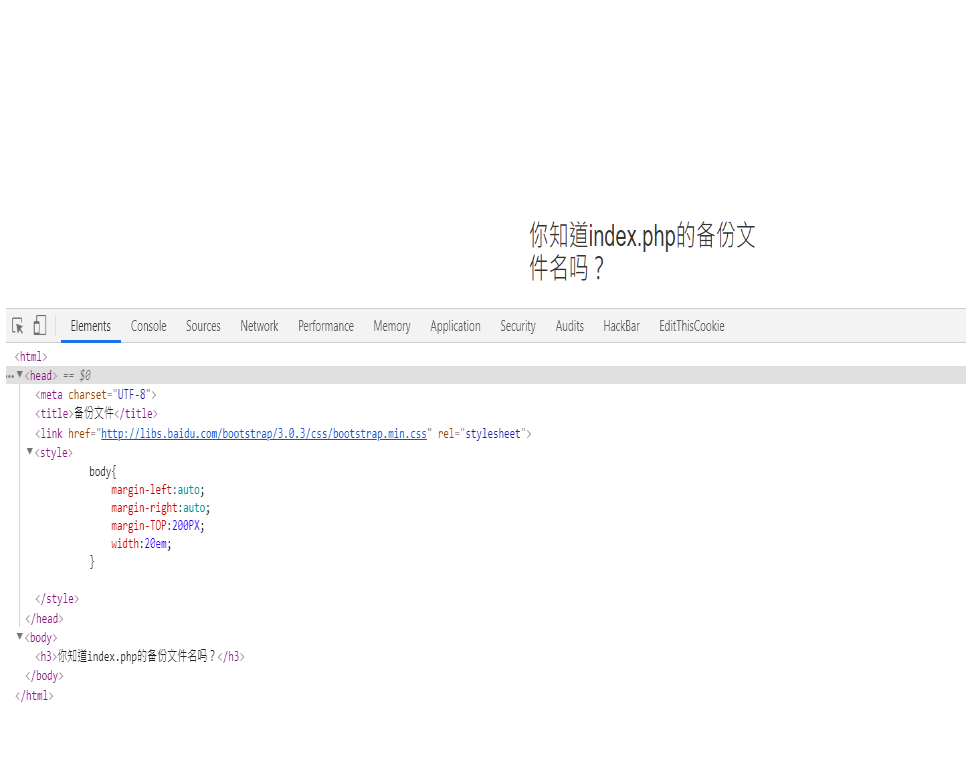Select the title 备份文件 line
Screen dimensions: 968x757
96,414
